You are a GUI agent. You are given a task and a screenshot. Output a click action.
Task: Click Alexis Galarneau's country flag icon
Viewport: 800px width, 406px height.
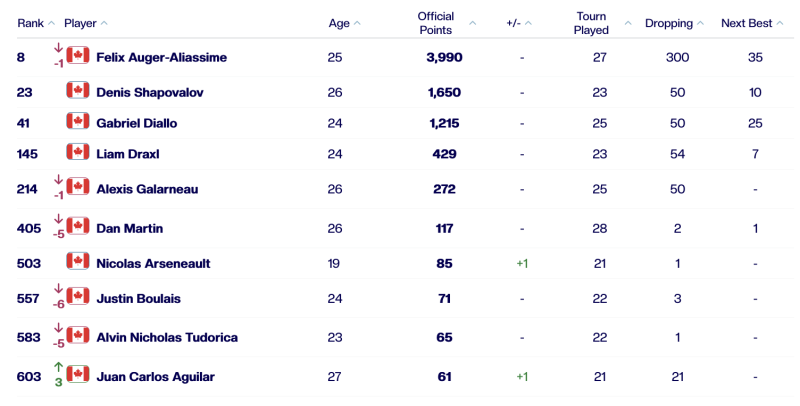78,188
